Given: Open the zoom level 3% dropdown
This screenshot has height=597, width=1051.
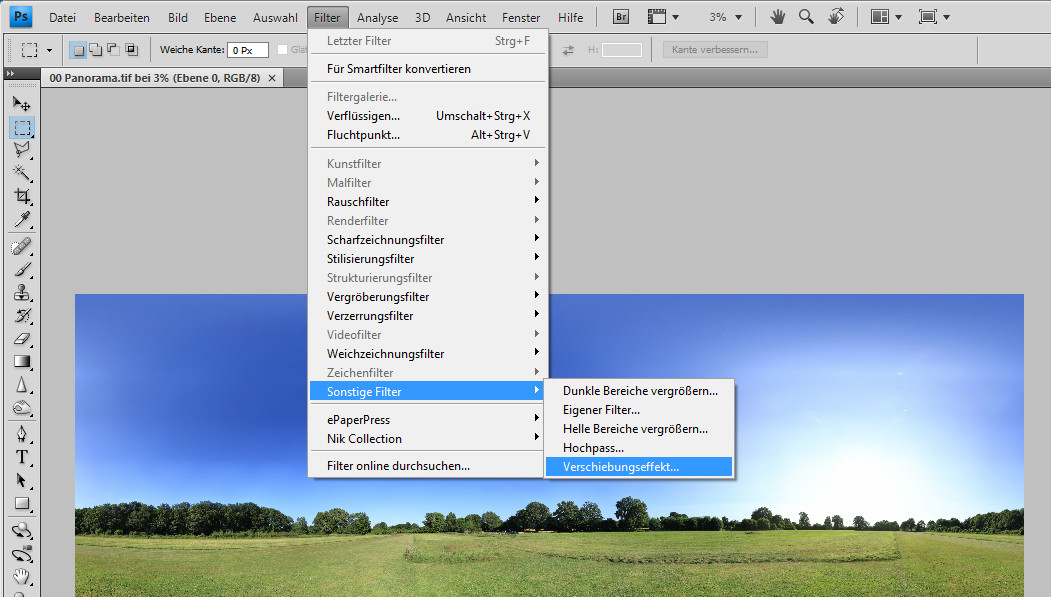Looking at the screenshot, I should click(x=725, y=17).
